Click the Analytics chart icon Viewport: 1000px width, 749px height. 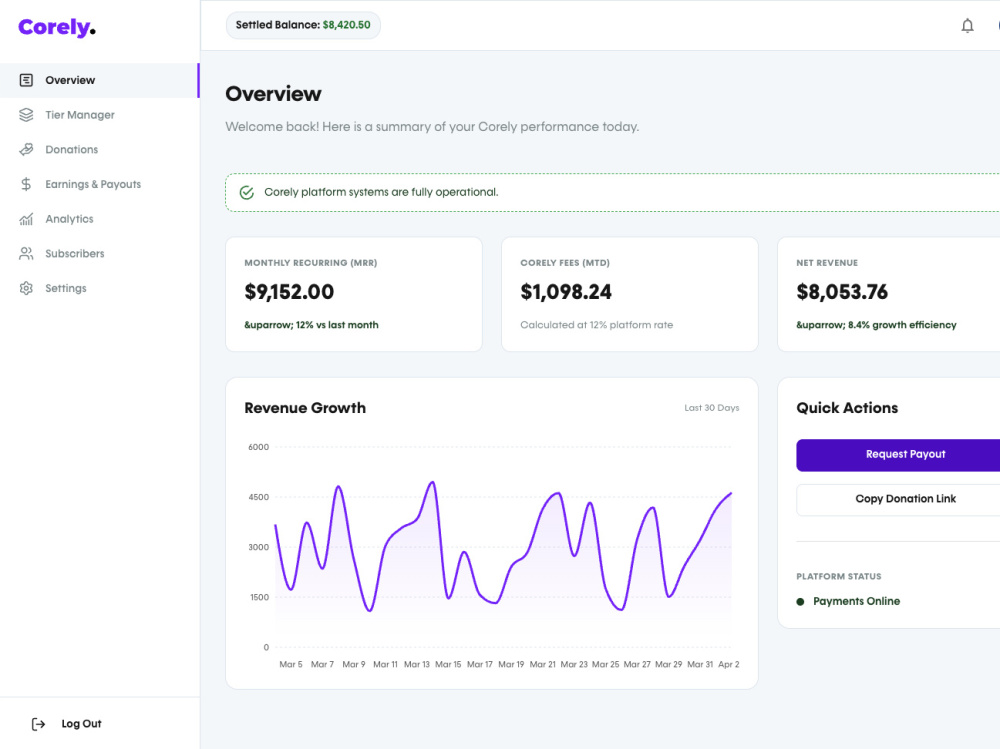point(26,219)
